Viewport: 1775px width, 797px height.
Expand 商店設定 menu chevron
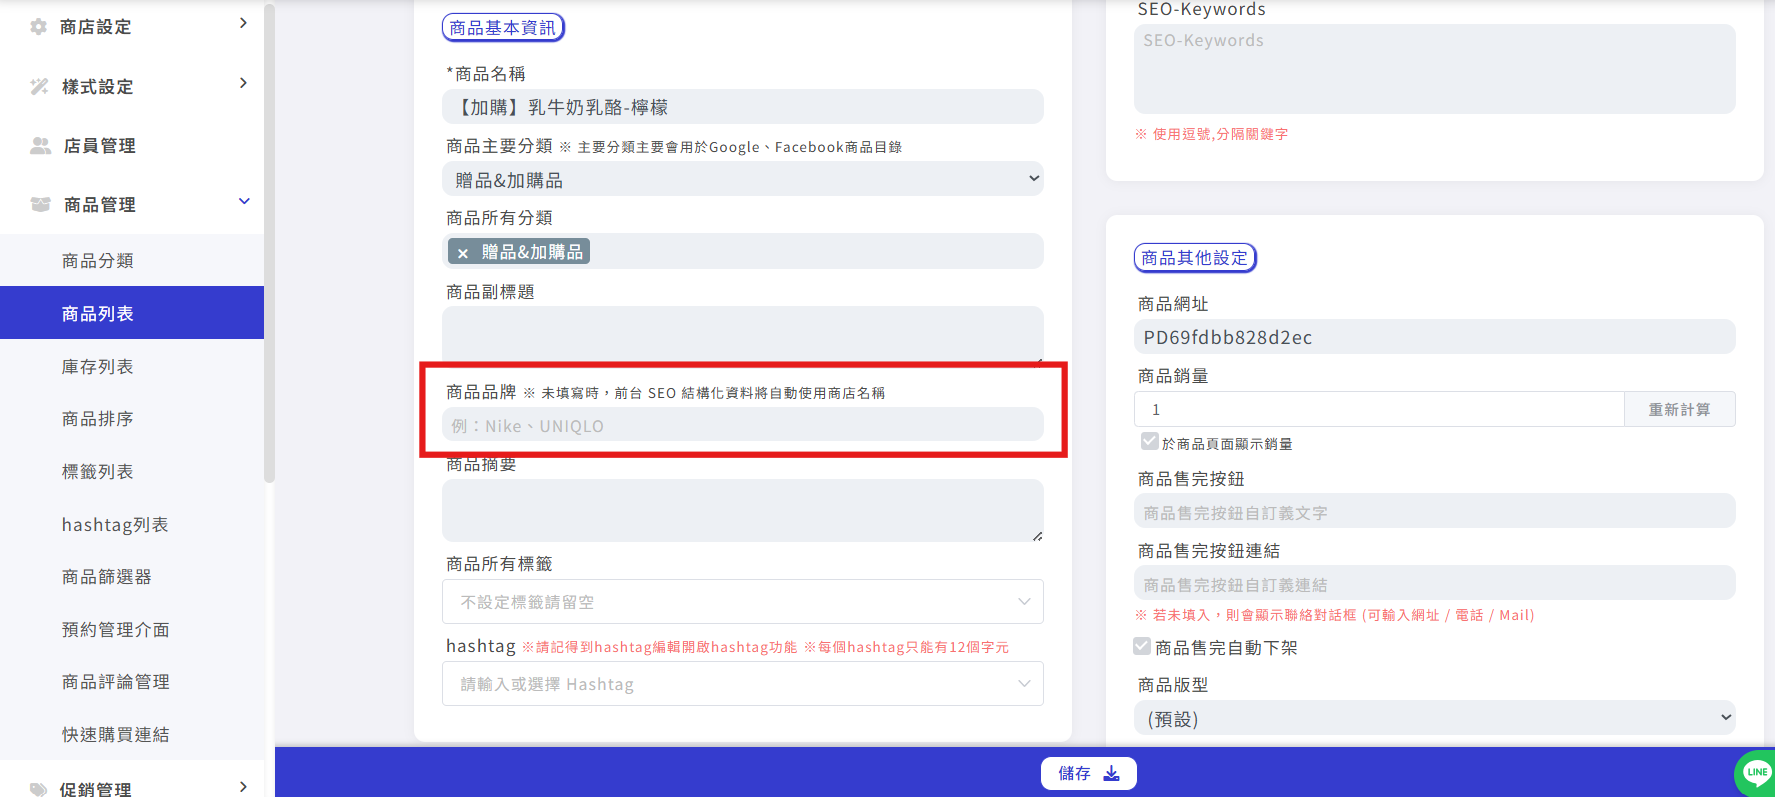(x=243, y=23)
